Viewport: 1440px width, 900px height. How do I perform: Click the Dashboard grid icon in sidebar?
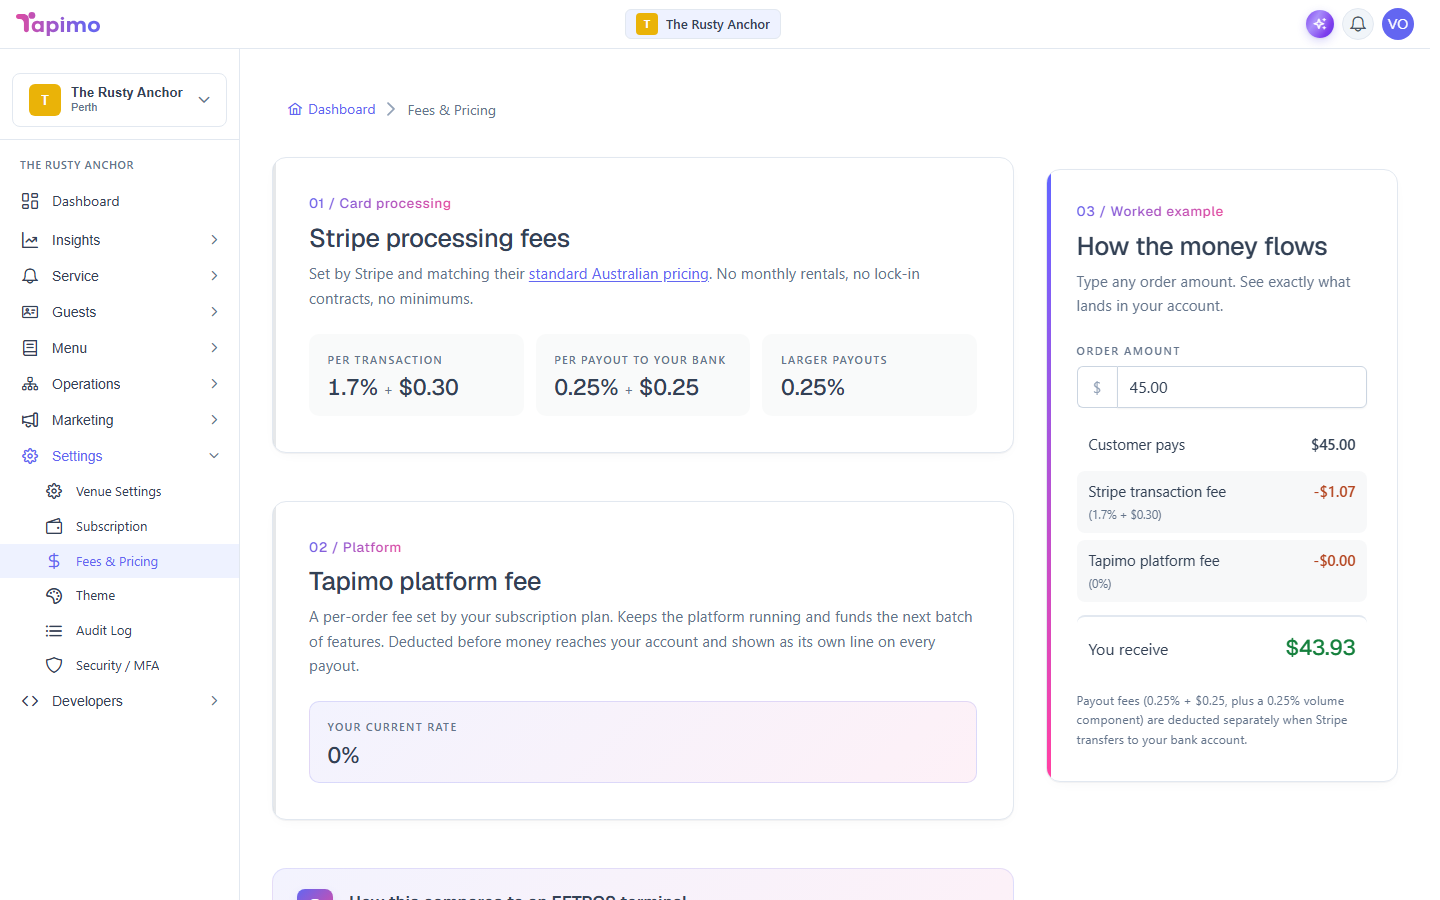30,201
